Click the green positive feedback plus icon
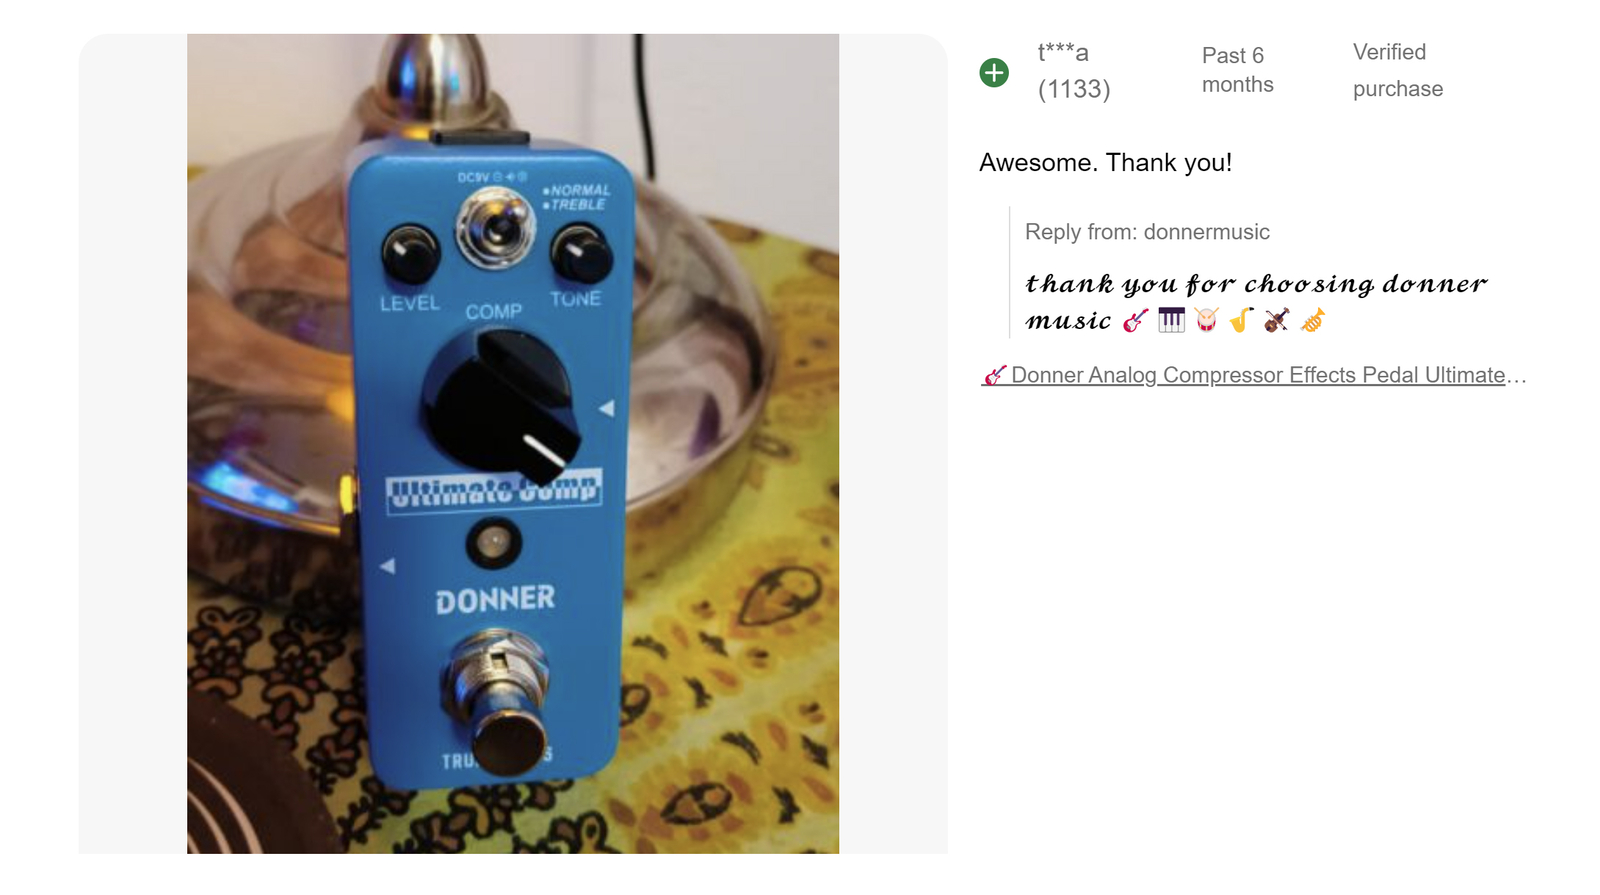This screenshot has width=1600, height=895. click(x=994, y=73)
